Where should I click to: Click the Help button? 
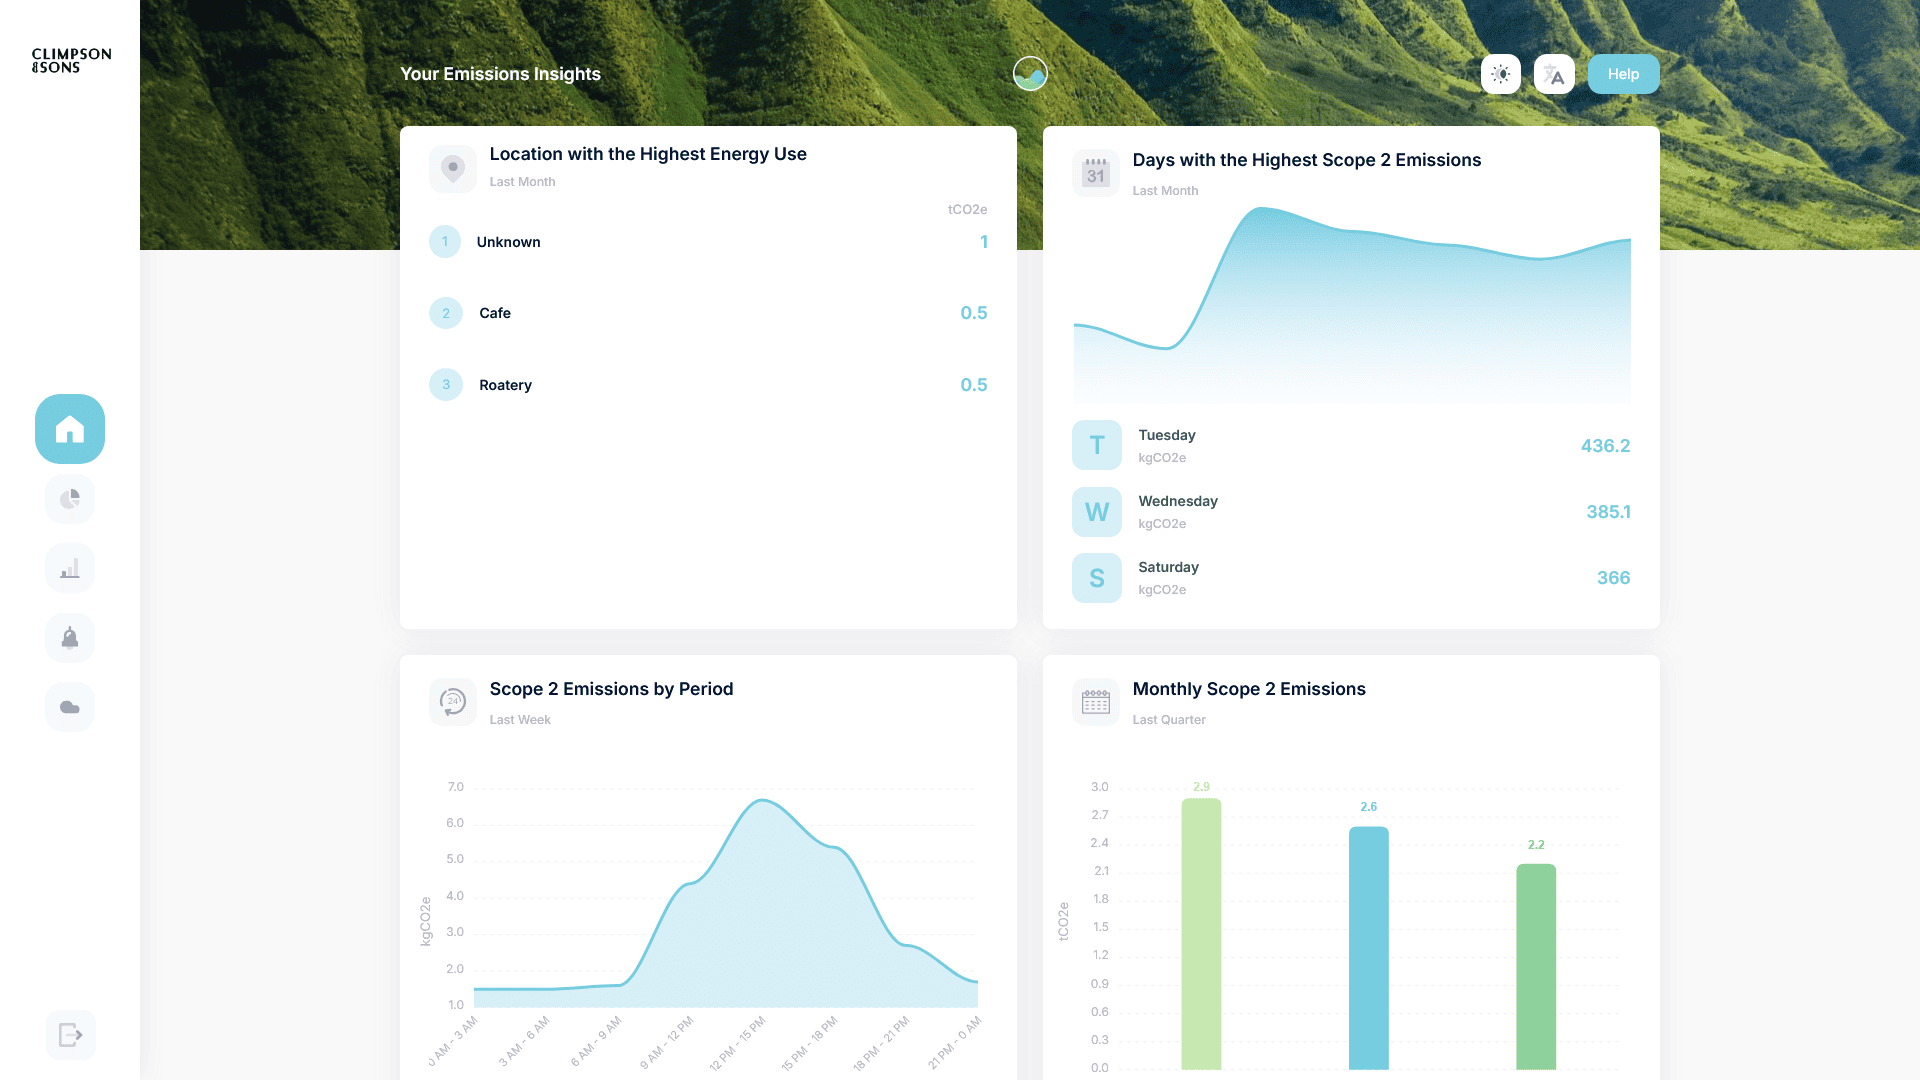point(1623,74)
